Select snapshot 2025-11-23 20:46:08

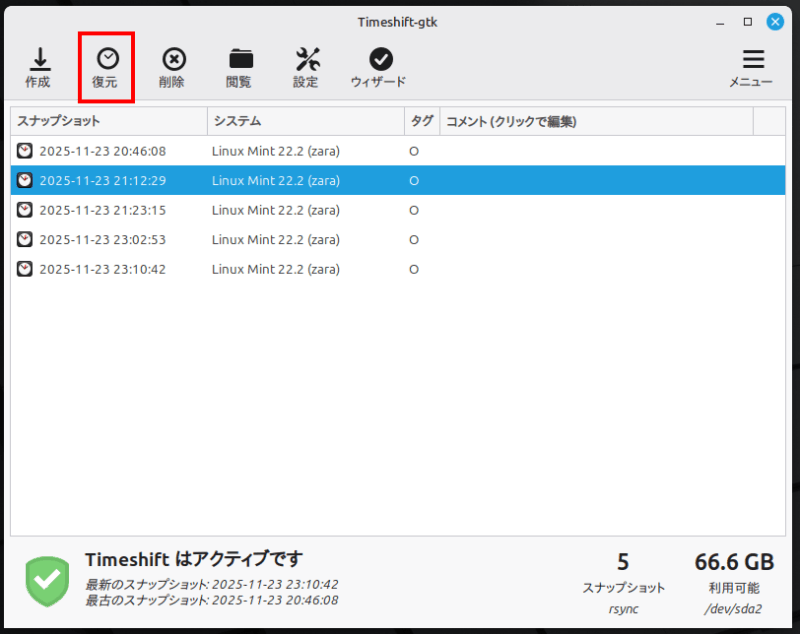pos(102,151)
